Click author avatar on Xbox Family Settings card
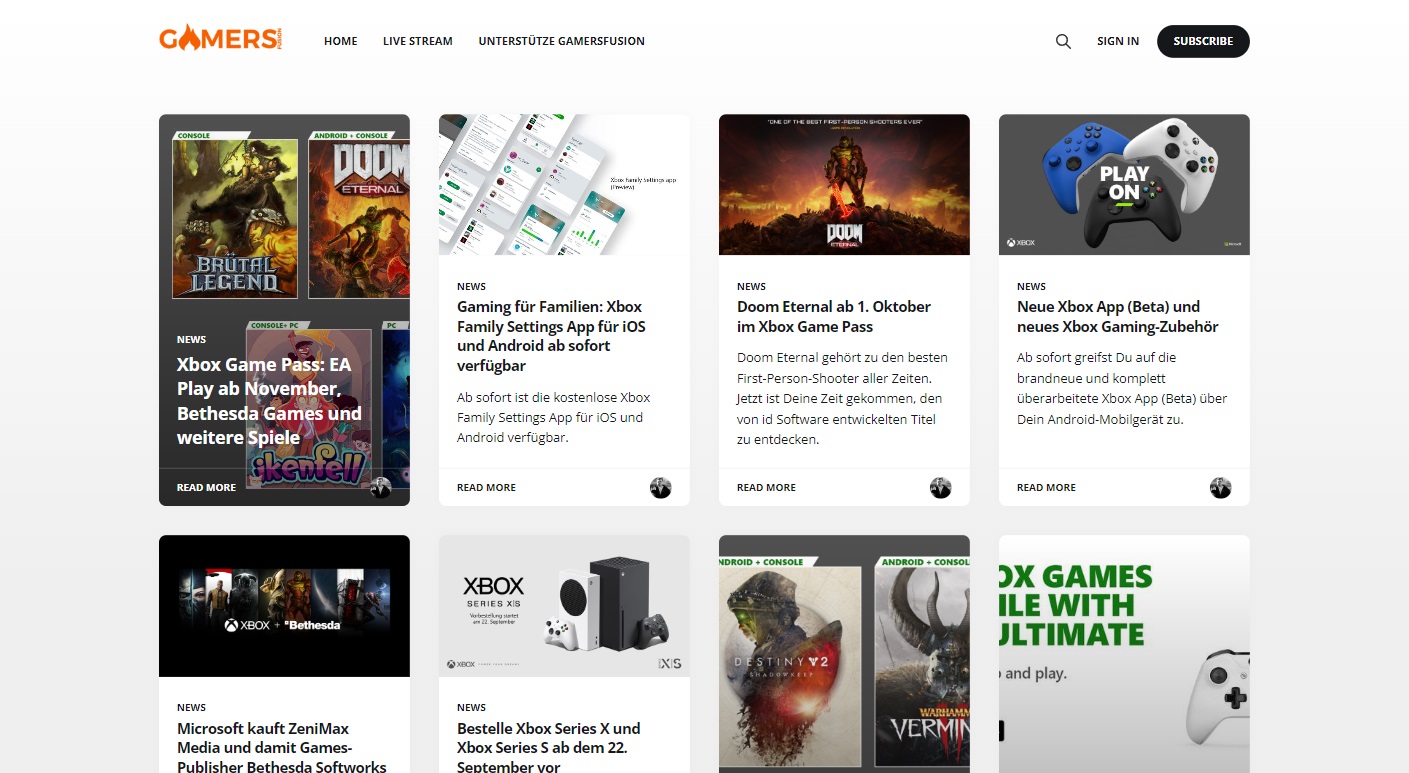This screenshot has height=773, width=1409. [660, 488]
